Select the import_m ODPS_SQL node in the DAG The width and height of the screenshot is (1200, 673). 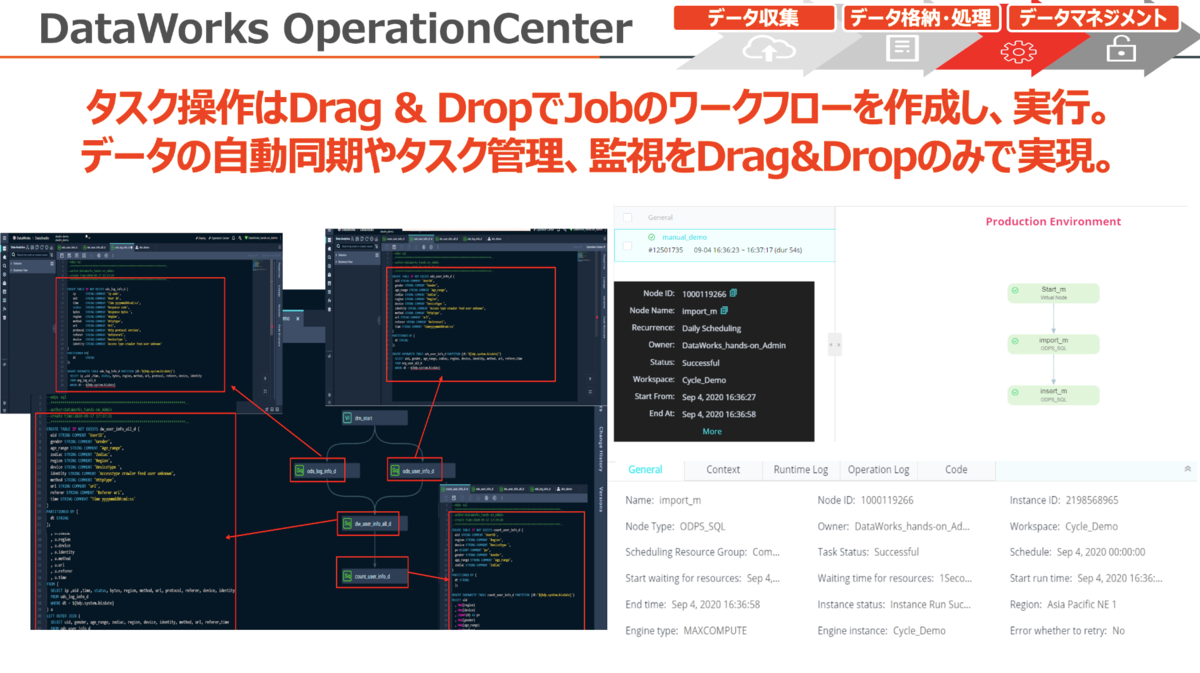1053,345
